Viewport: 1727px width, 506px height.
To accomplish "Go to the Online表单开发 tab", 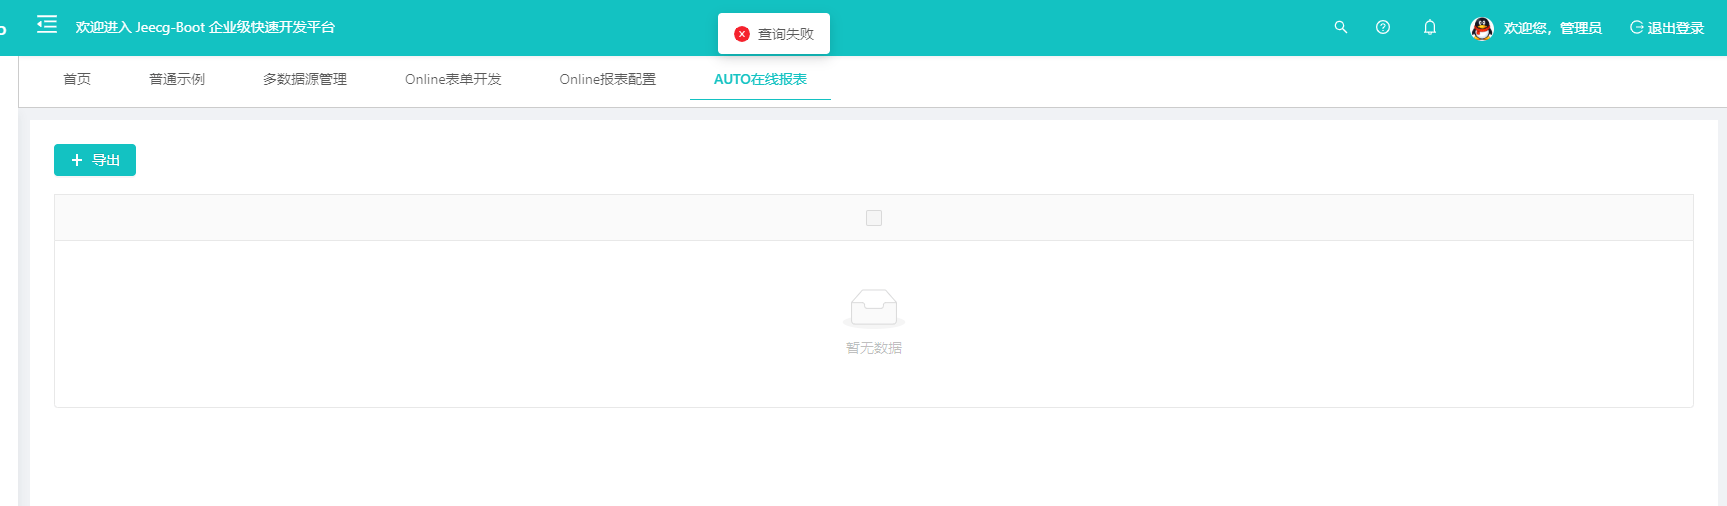I will tap(453, 80).
